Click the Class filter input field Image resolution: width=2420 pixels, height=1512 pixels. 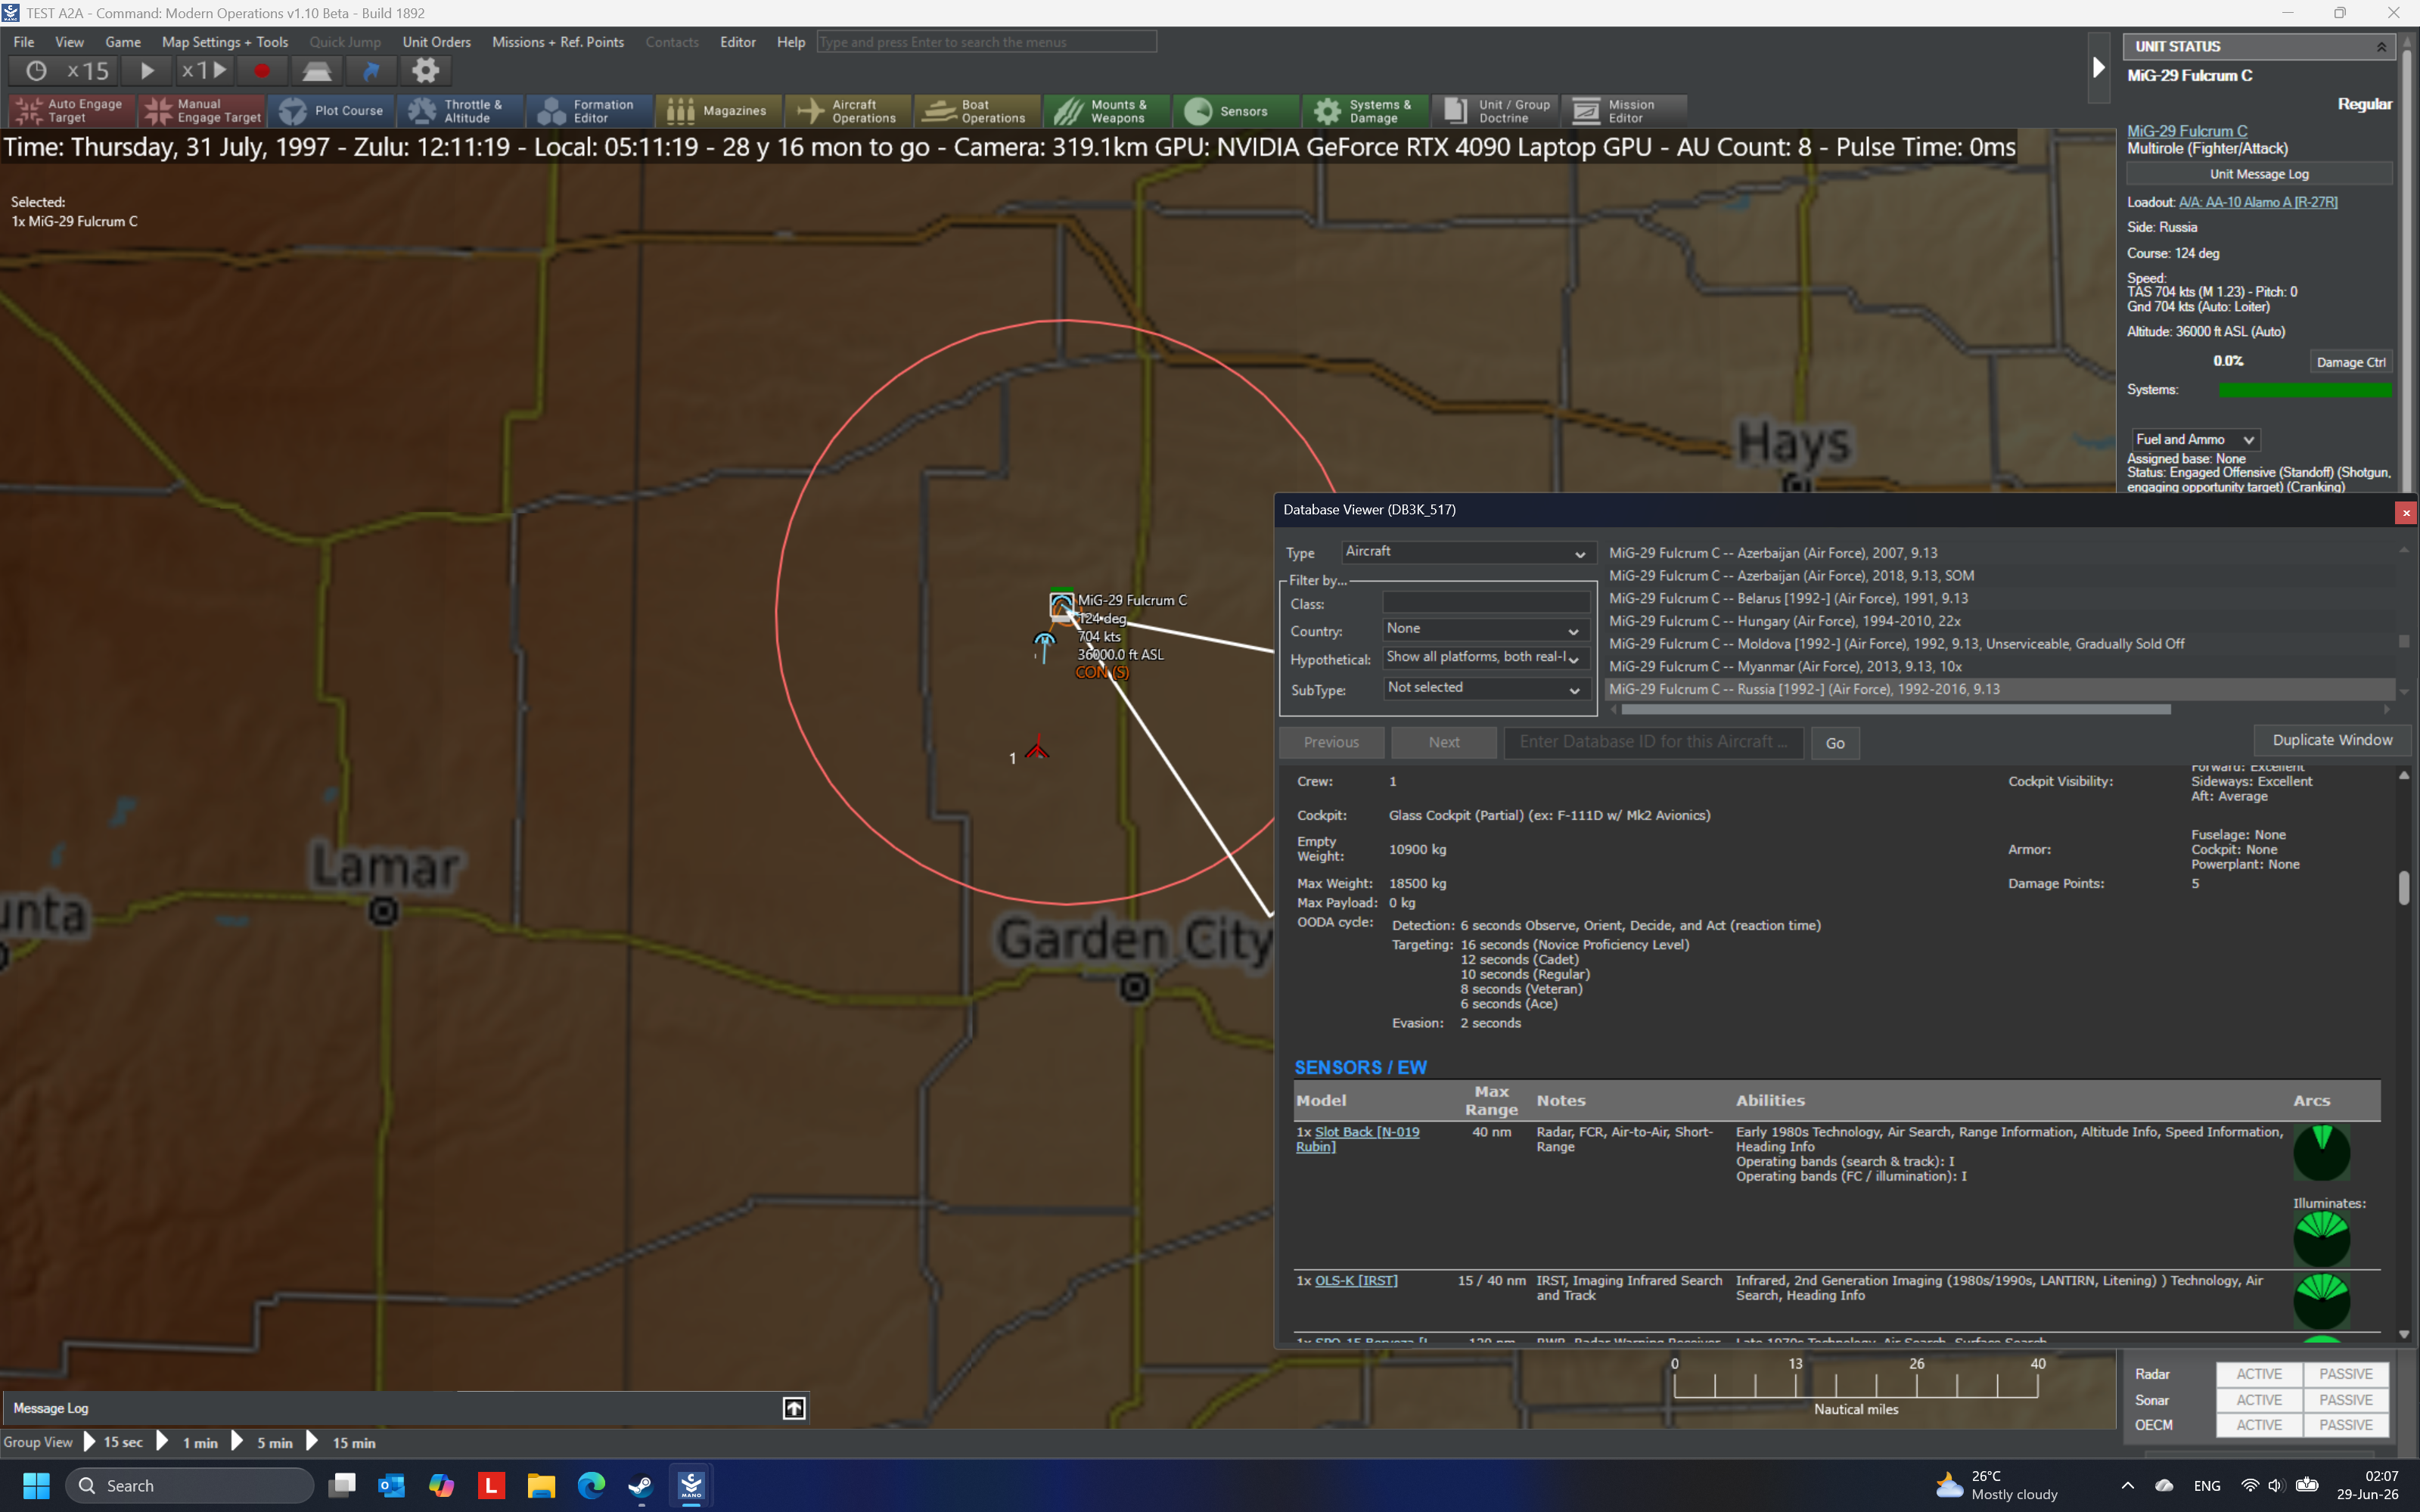1486,603
